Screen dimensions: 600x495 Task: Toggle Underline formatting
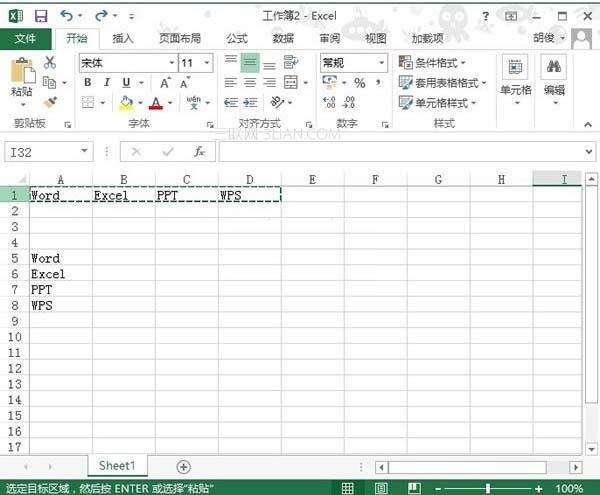pos(126,82)
